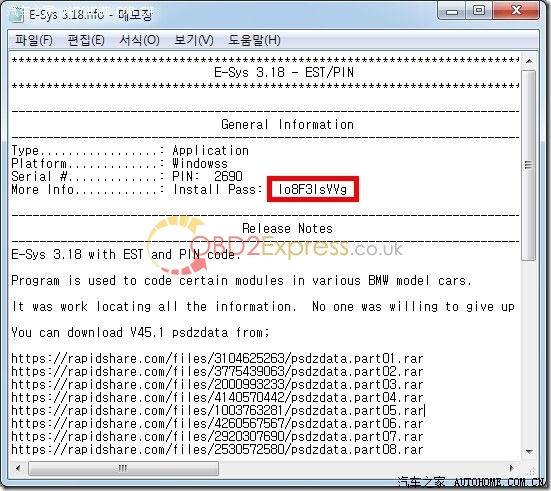The image size is (551, 491).
Task: Click the line 'You can download V45.1 psdzdata from;'
Action: (141, 332)
